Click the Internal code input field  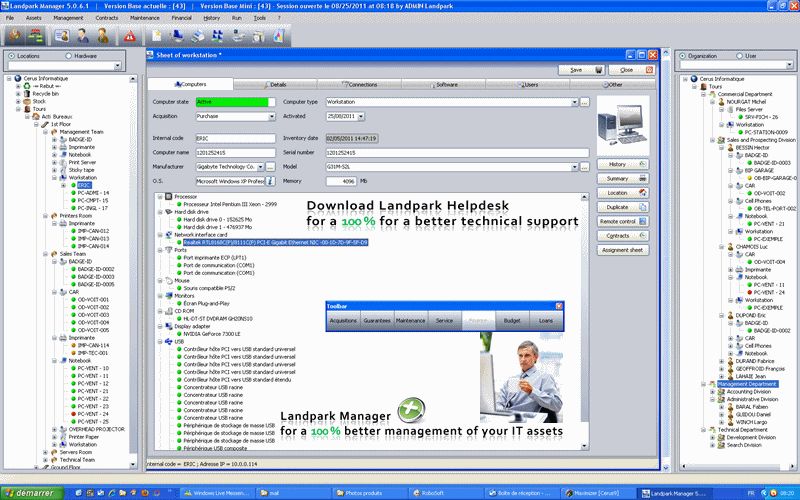tap(235, 138)
